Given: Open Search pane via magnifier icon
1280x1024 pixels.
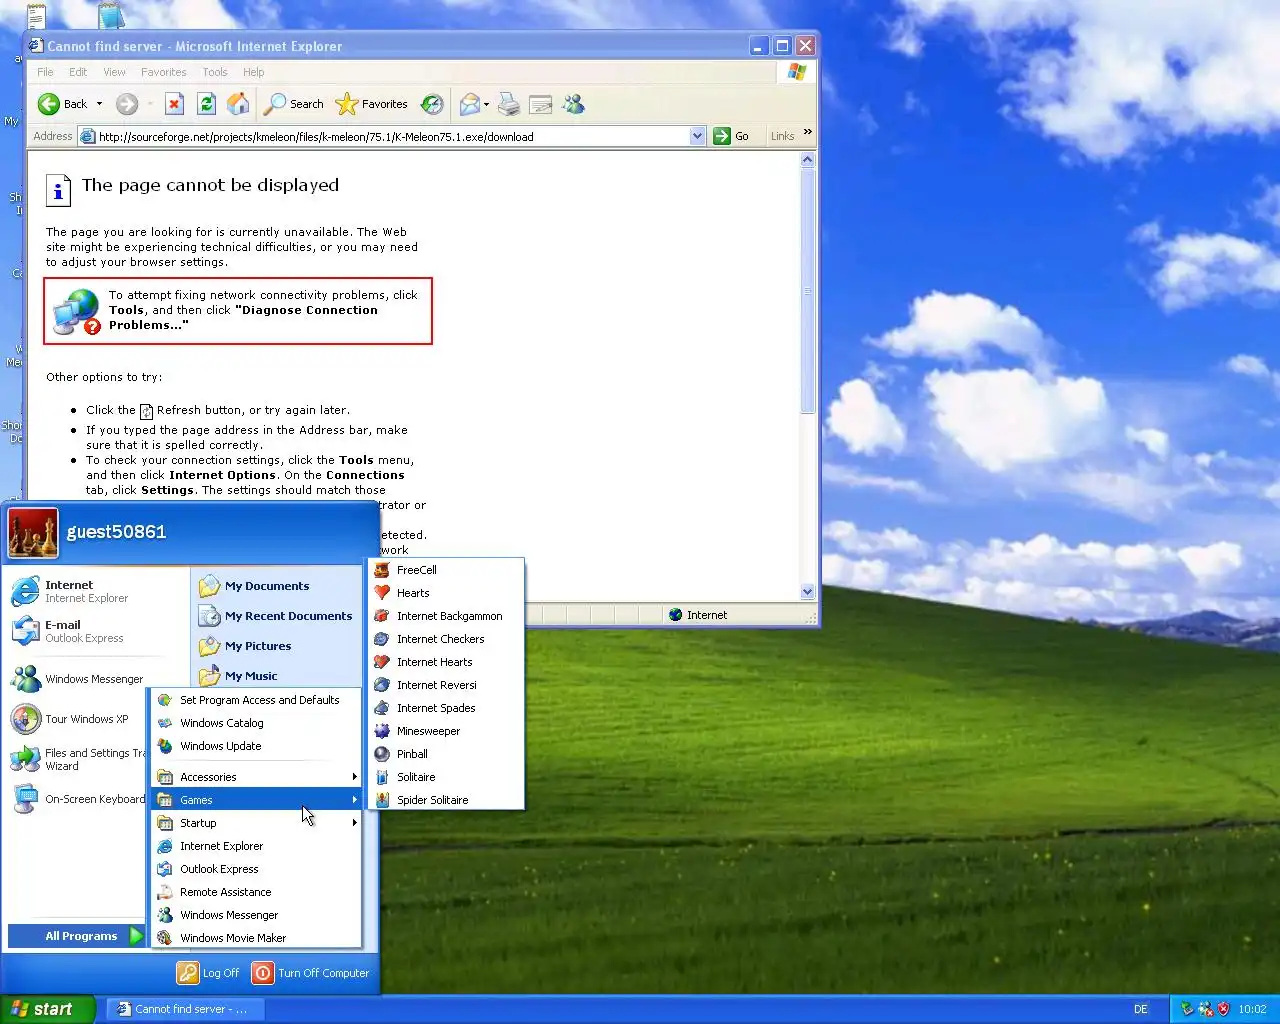Looking at the screenshot, I should 275,104.
